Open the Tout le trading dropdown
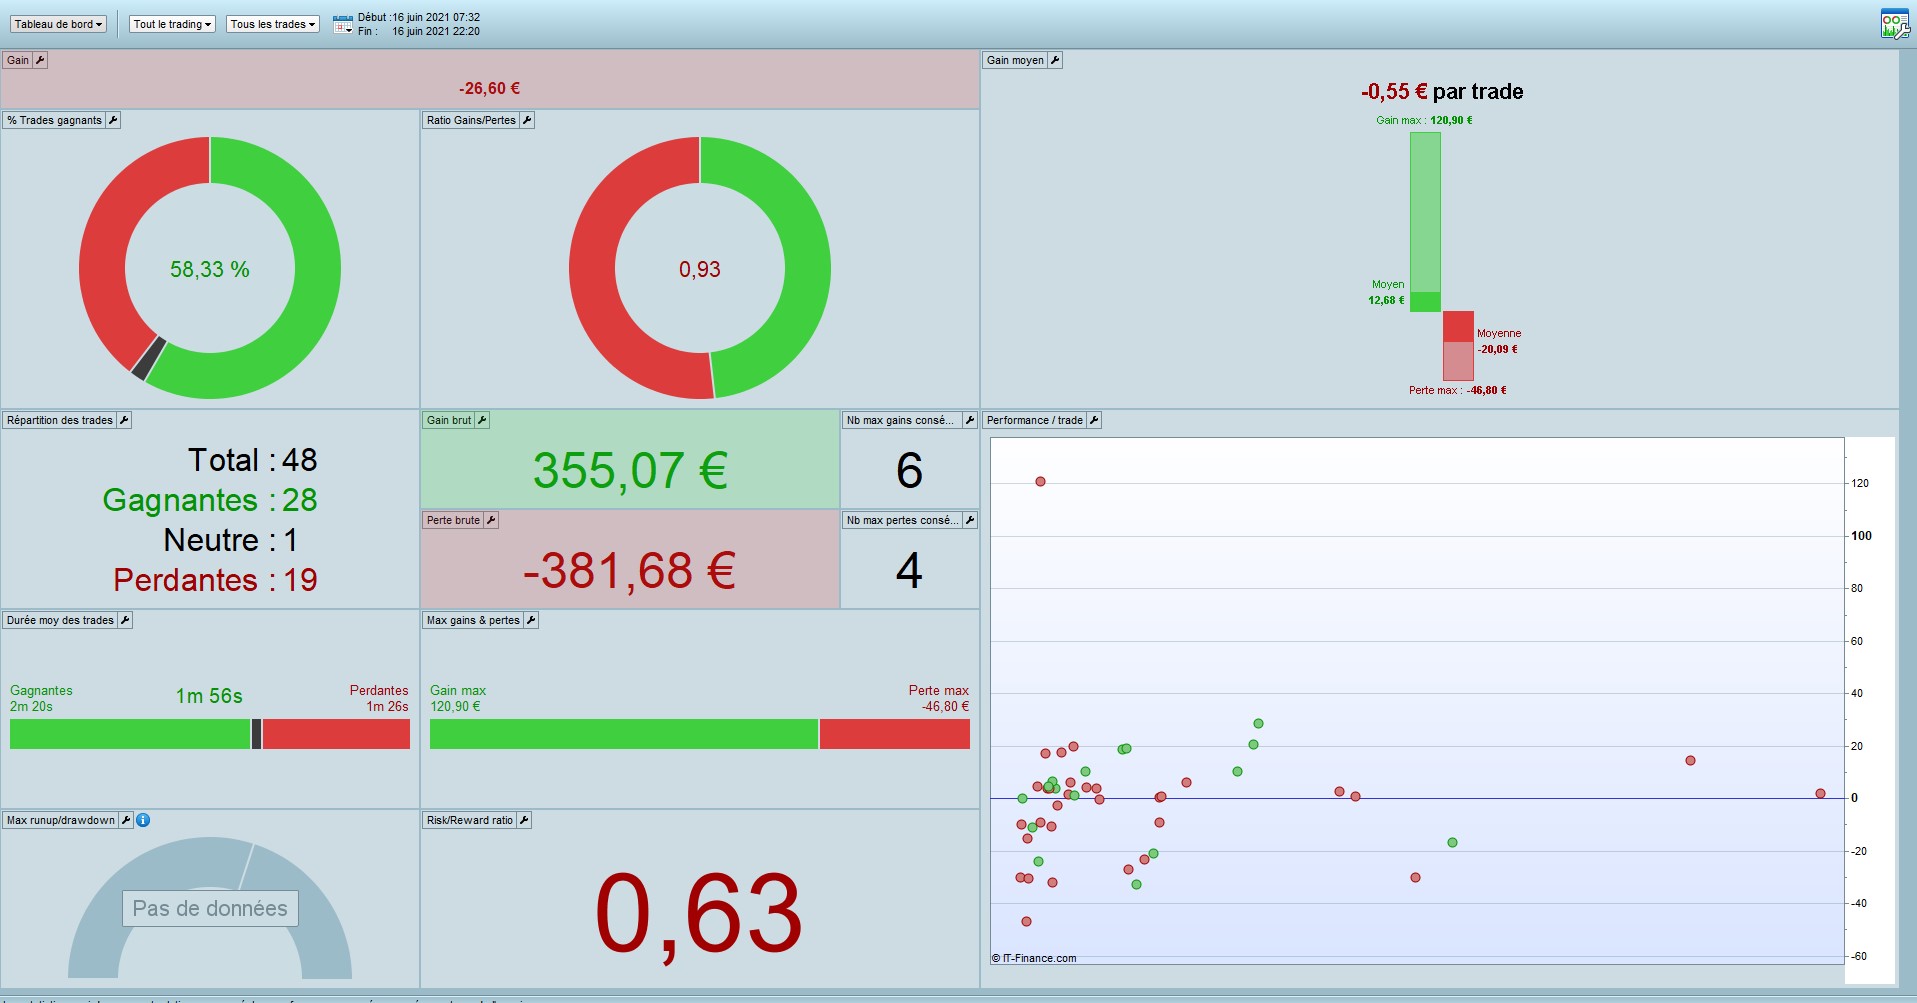The height and width of the screenshot is (1003, 1917). pos(173,24)
